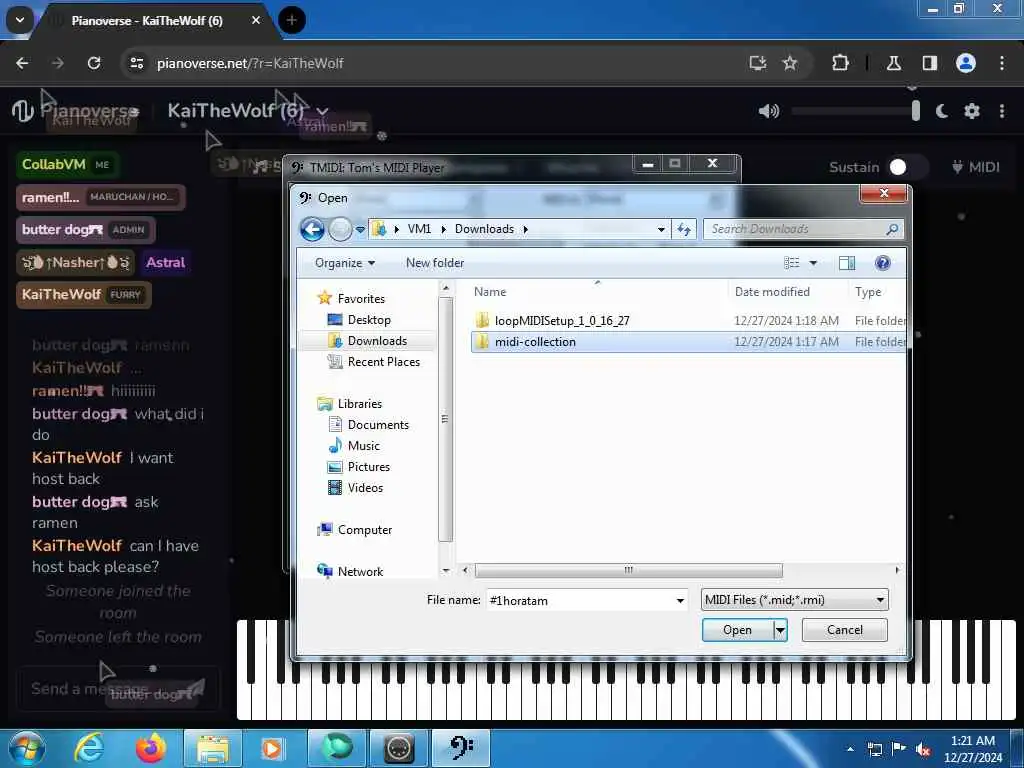The height and width of the screenshot is (768, 1024).
Task: Open Pianoverse three-dot menu
Action: pos(1002,111)
